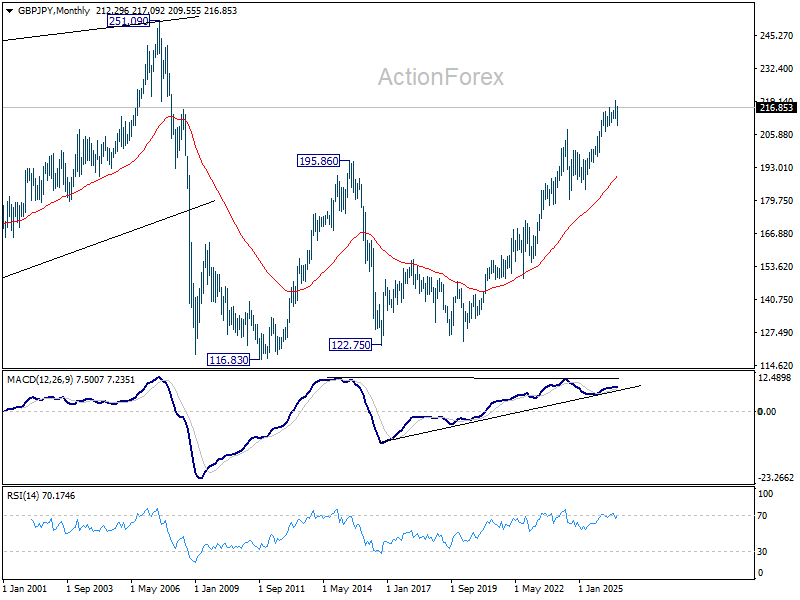Viewport: 800px width, 600px height.
Task: Click the MACD 0.00 zero level label
Action: point(767,411)
